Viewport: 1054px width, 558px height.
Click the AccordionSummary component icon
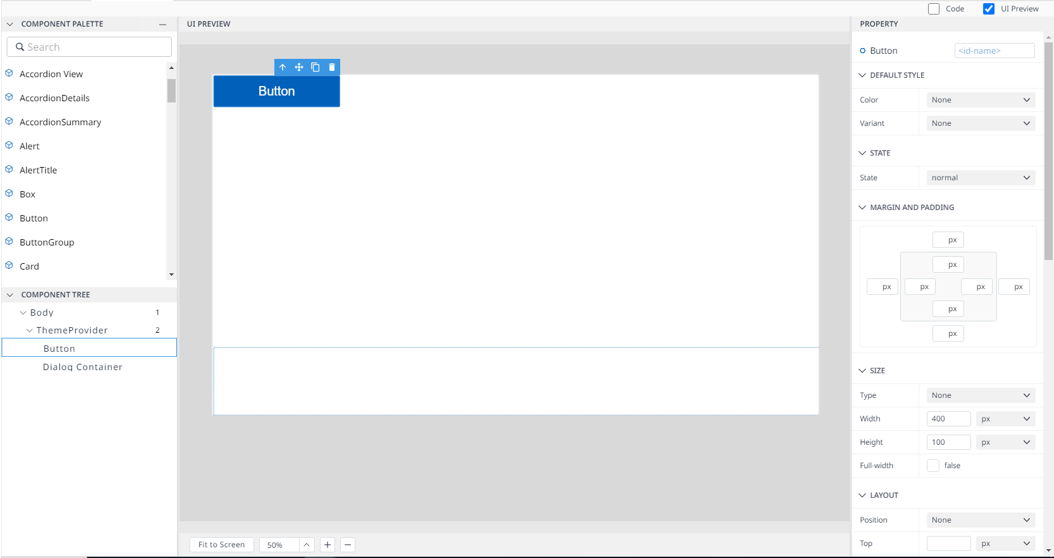click(x=9, y=122)
